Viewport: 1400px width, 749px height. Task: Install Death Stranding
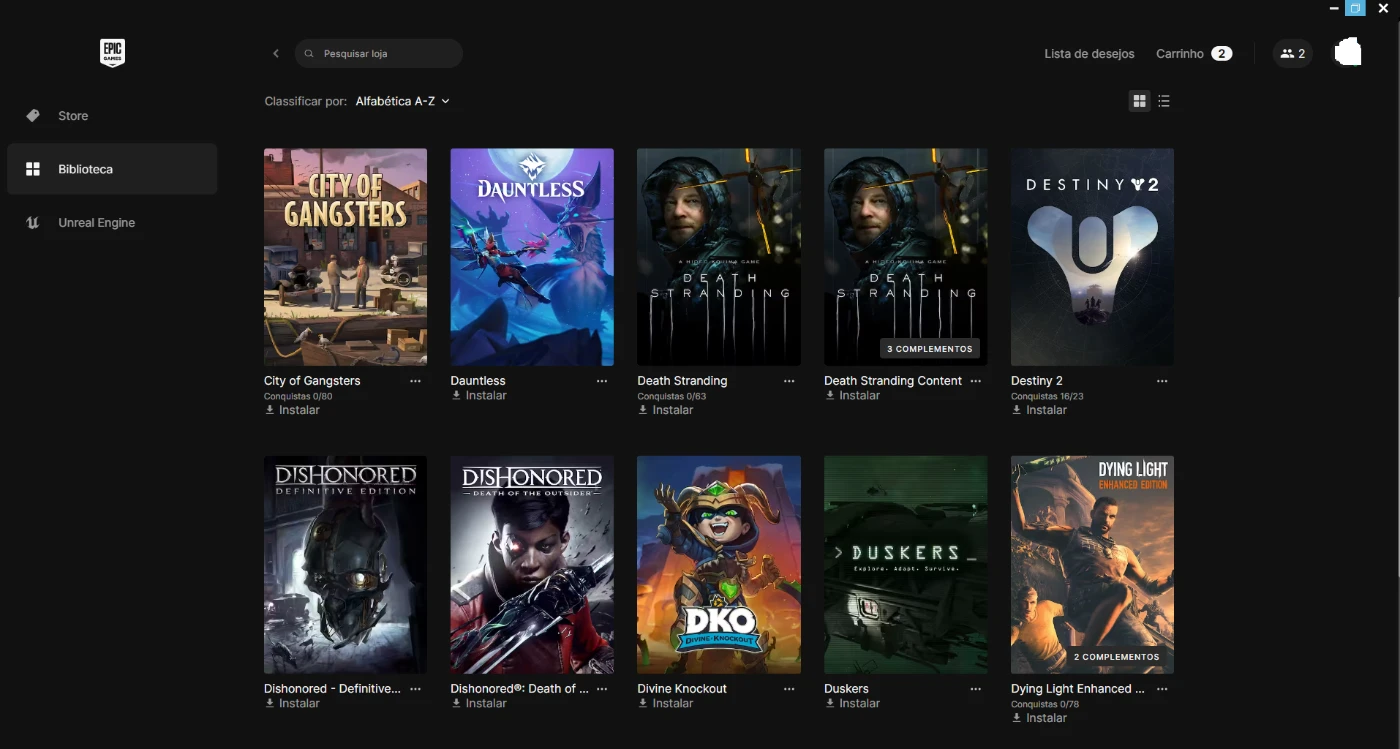click(665, 410)
